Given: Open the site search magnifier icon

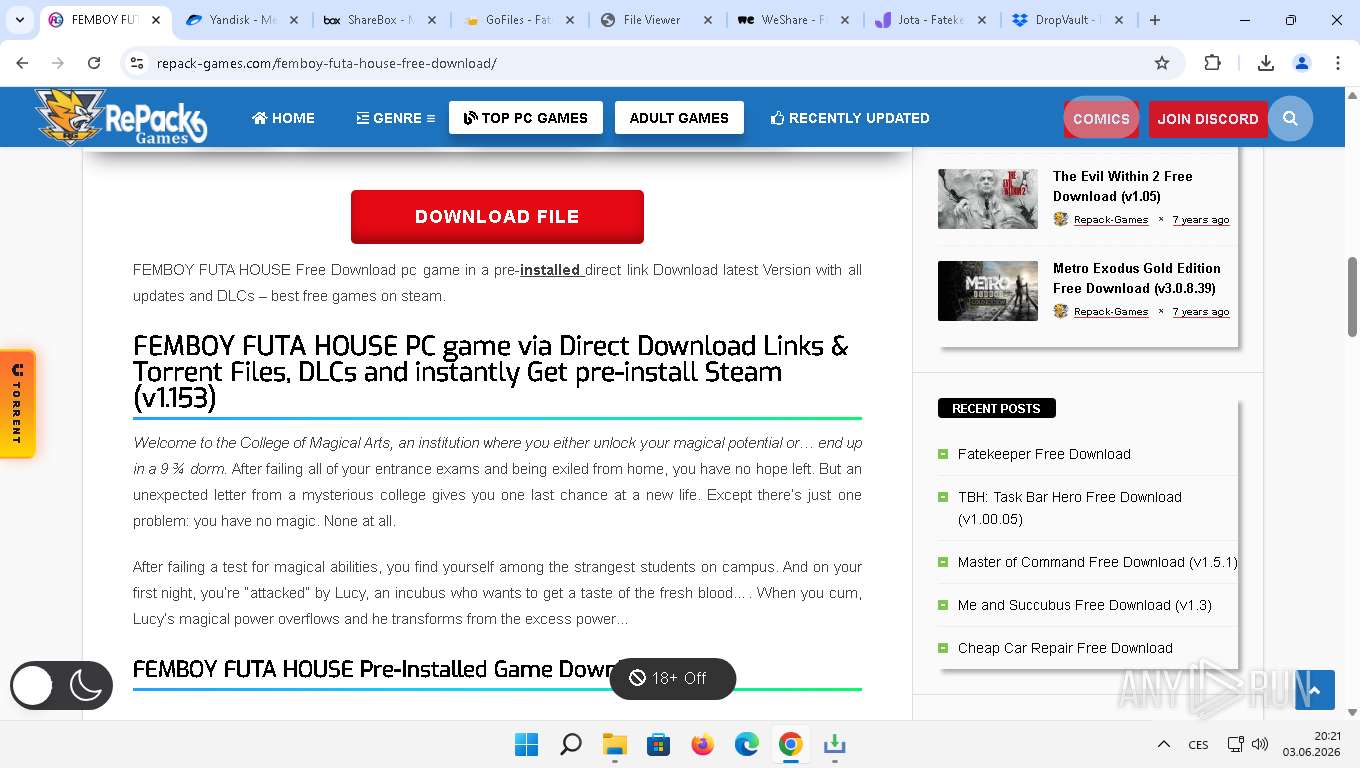Looking at the screenshot, I should 1290,118.
